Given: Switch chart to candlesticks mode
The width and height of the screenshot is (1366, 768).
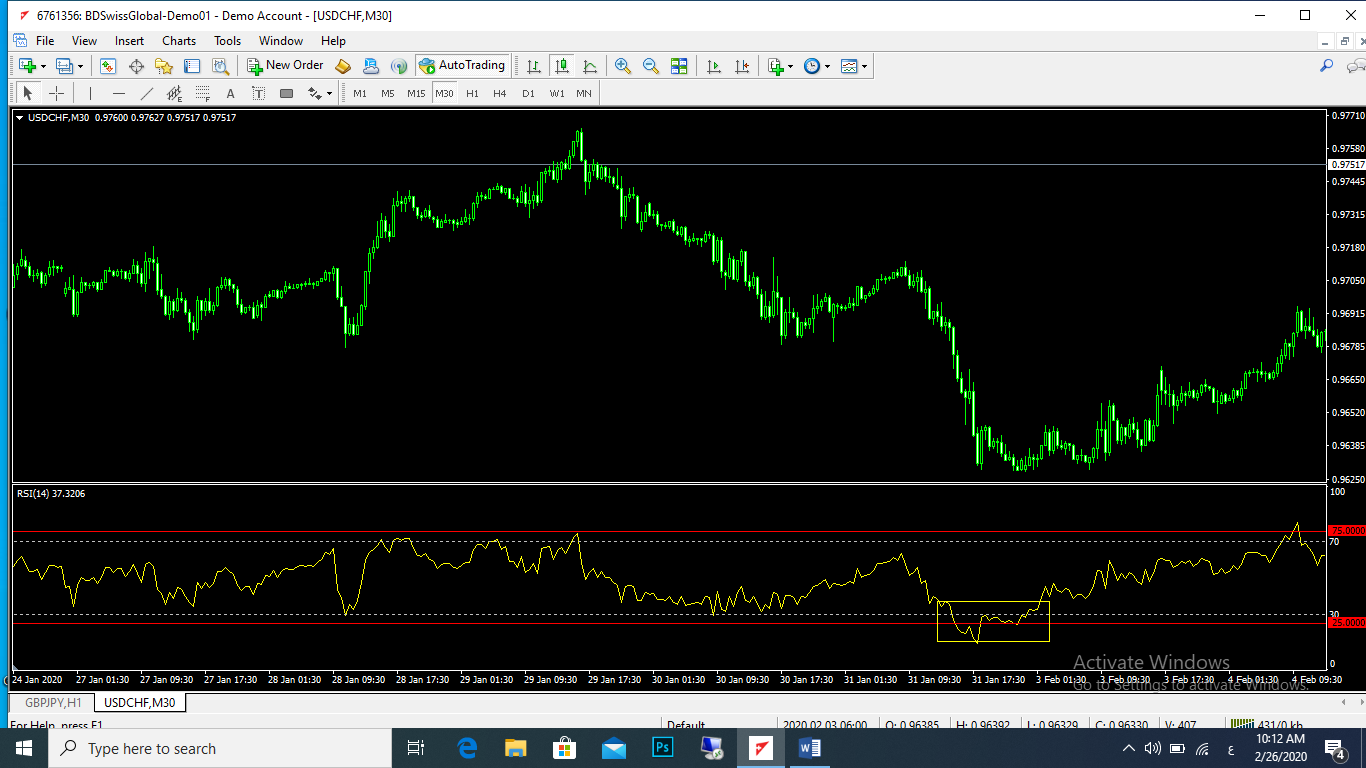Looking at the screenshot, I should 562,66.
